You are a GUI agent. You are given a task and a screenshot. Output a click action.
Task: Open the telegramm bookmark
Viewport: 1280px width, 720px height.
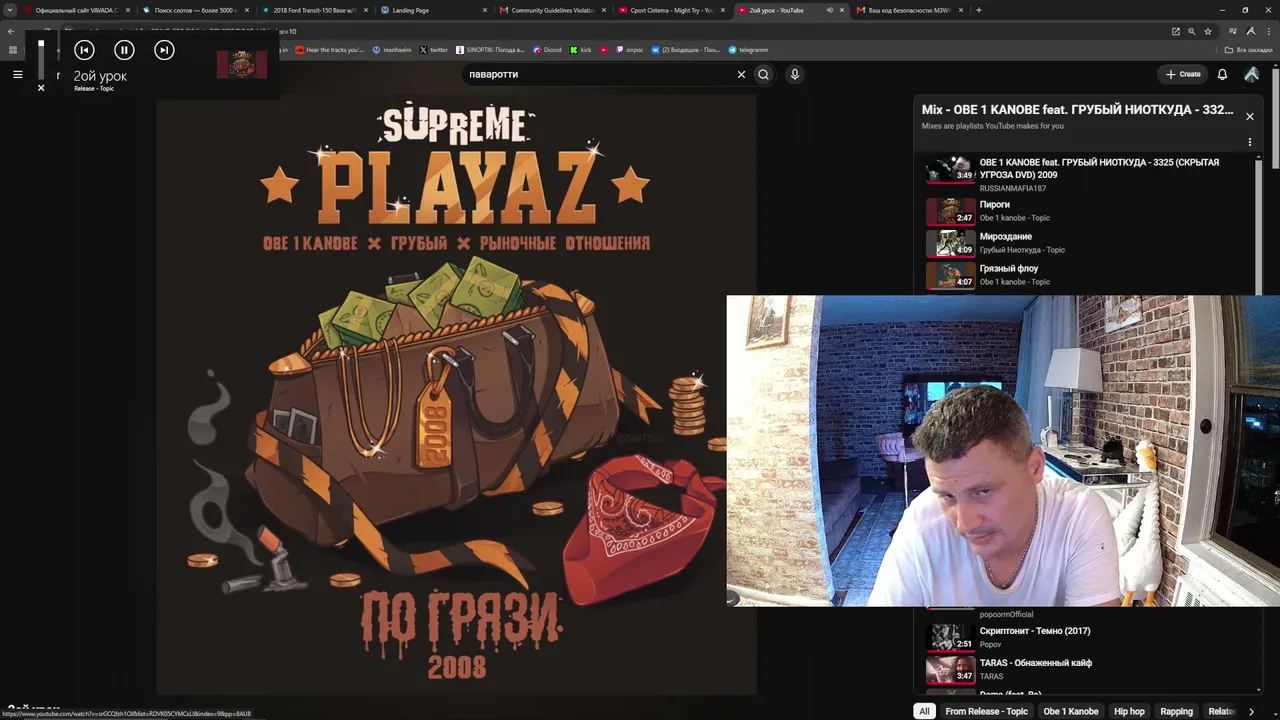click(748, 49)
